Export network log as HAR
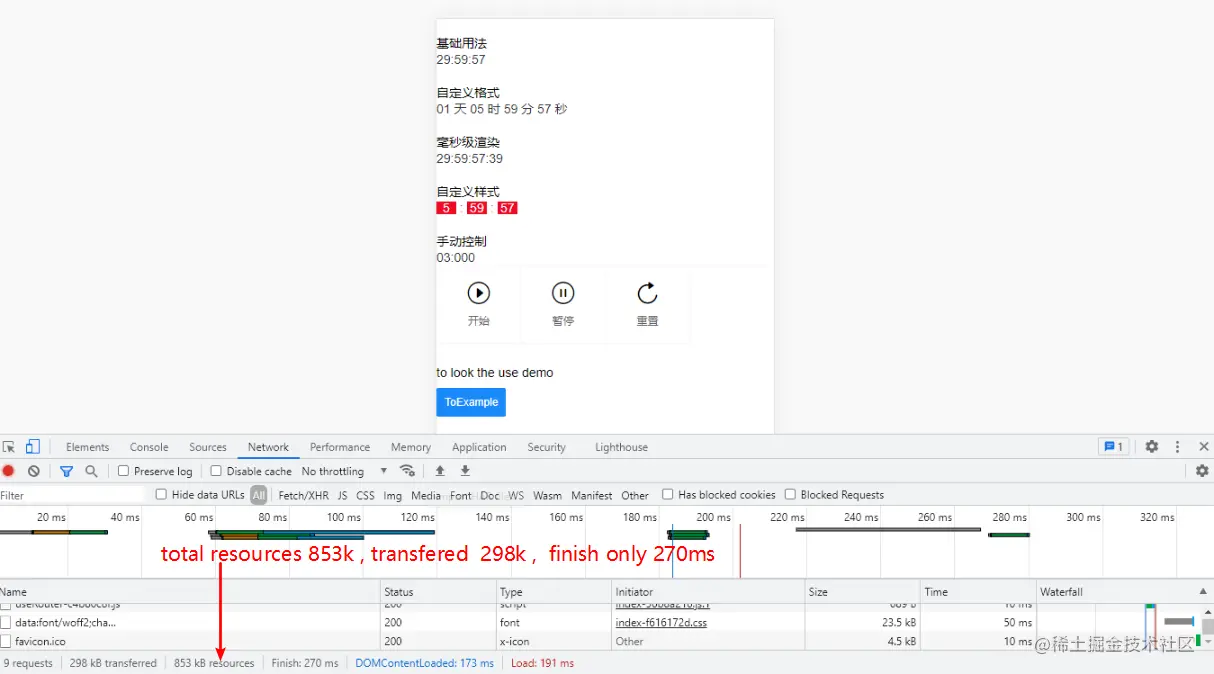This screenshot has height=674, width=1214. coord(464,470)
